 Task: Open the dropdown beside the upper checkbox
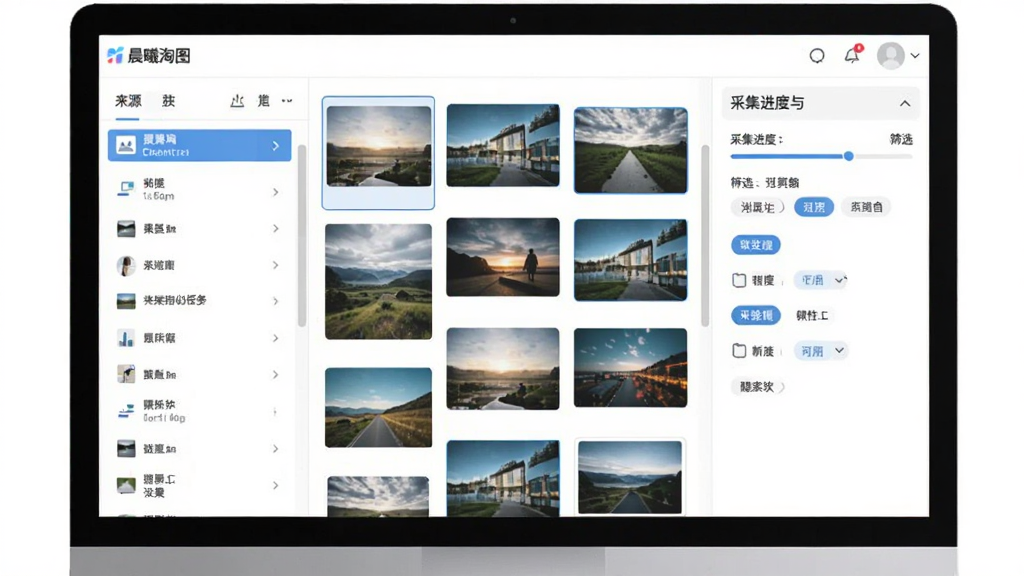click(821, 280)
